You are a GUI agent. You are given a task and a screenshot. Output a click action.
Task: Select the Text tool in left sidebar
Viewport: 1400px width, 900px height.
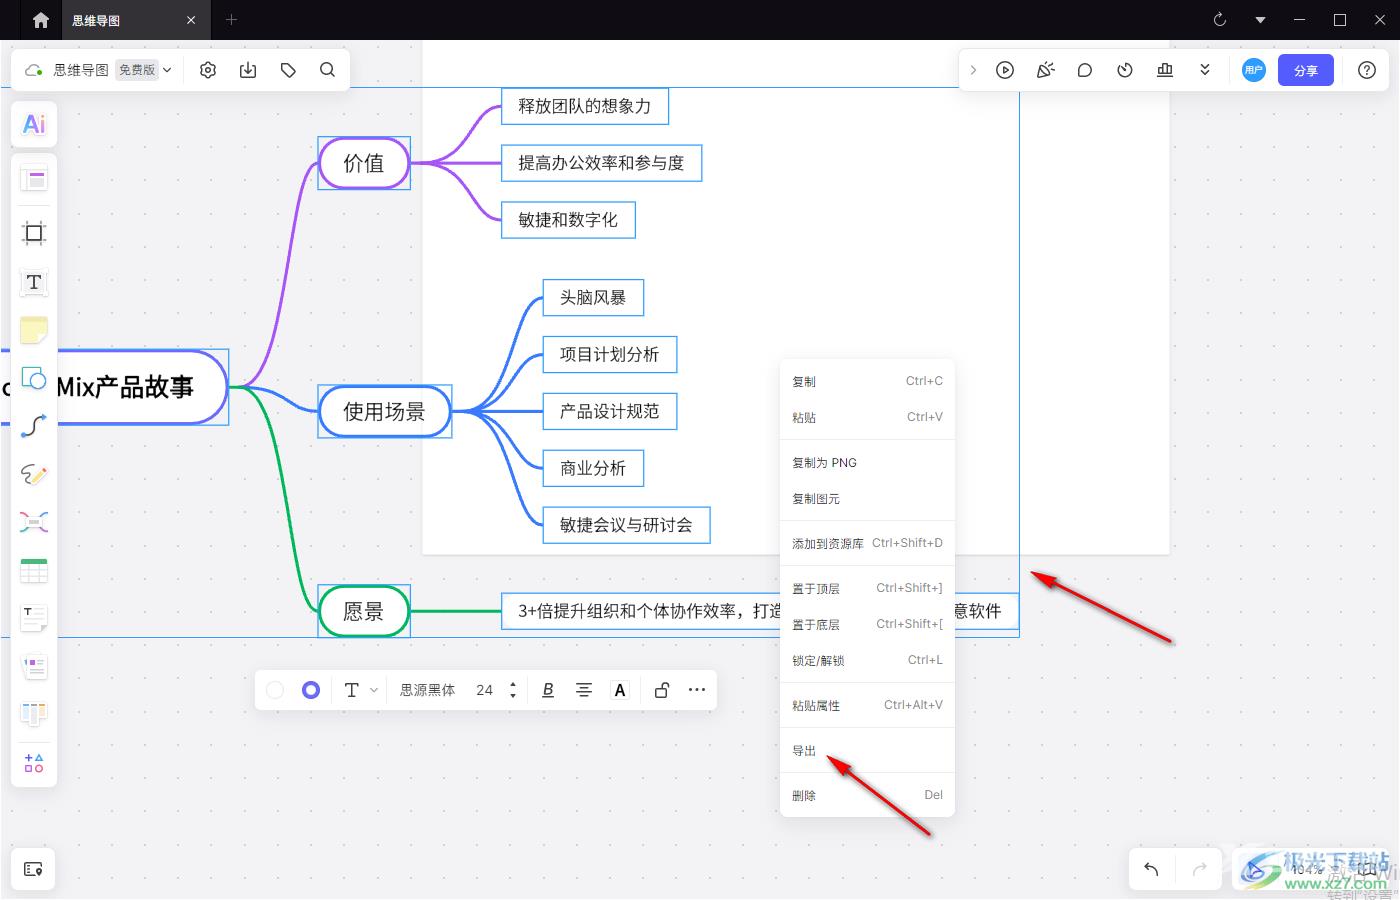pyautogui.click(x=34, y=282)
